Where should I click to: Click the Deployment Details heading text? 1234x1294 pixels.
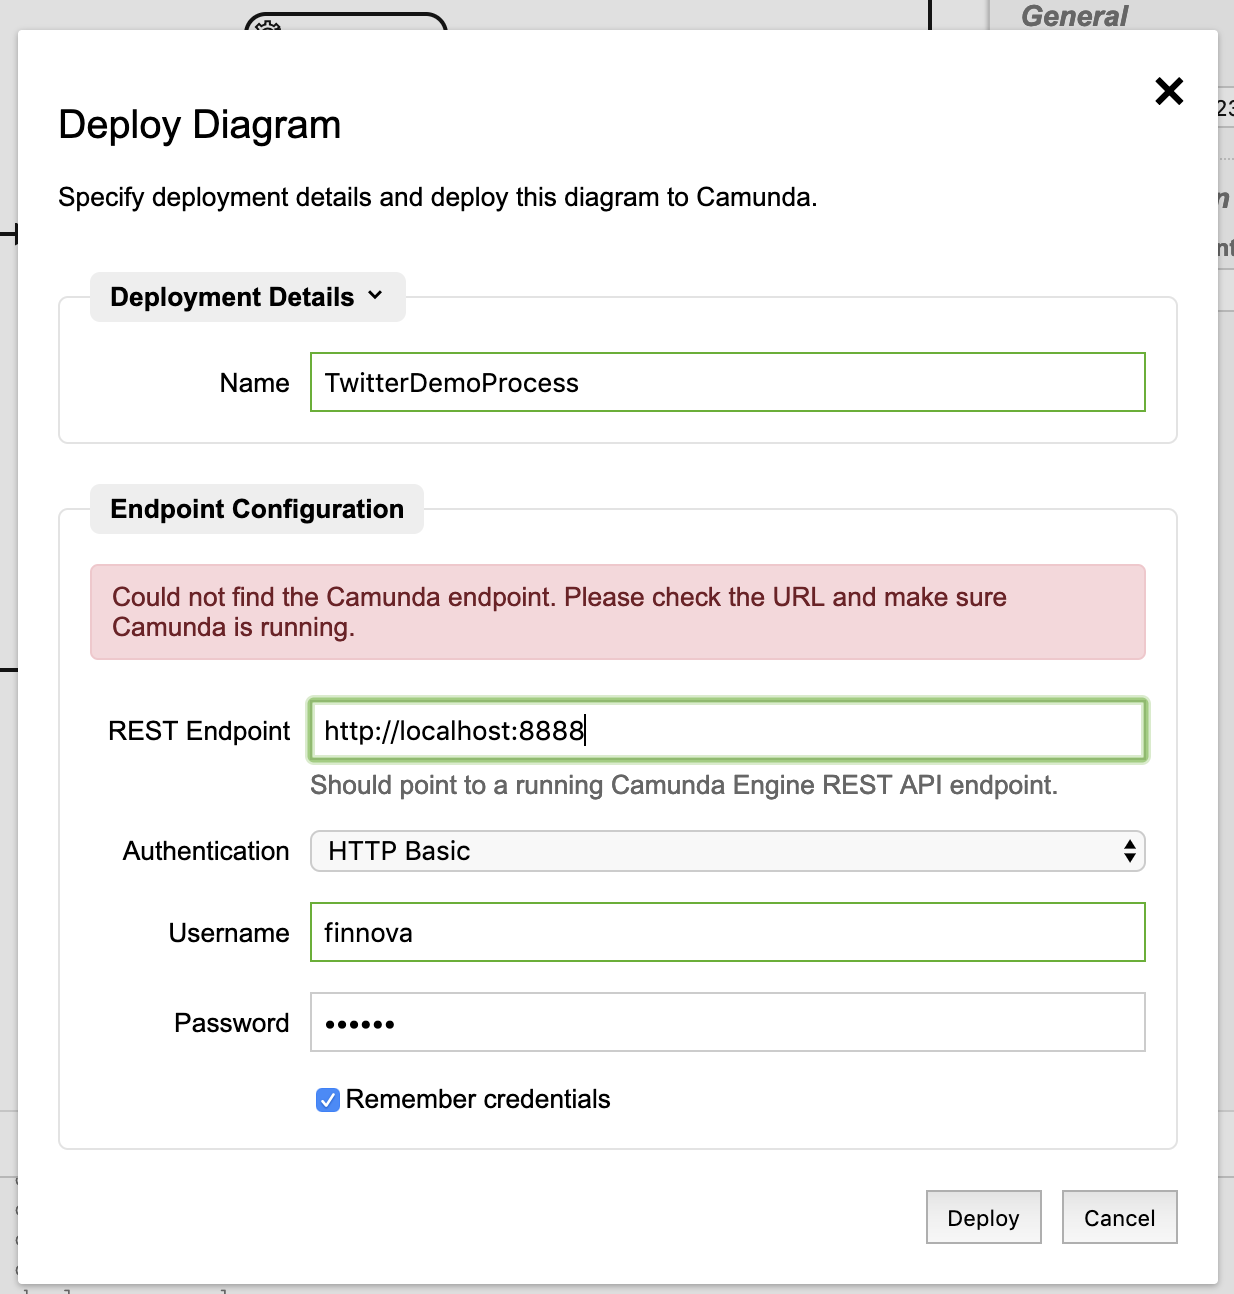click(232, 297)
